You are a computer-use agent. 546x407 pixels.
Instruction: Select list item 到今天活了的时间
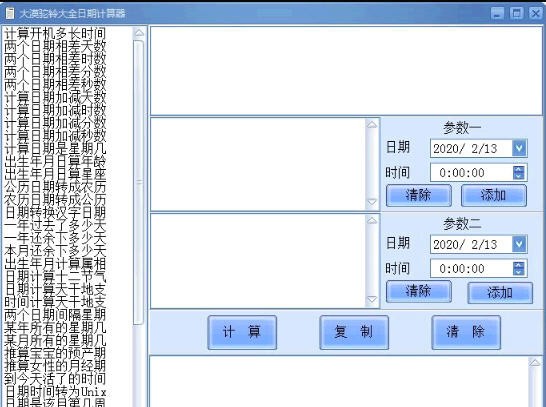55,379
